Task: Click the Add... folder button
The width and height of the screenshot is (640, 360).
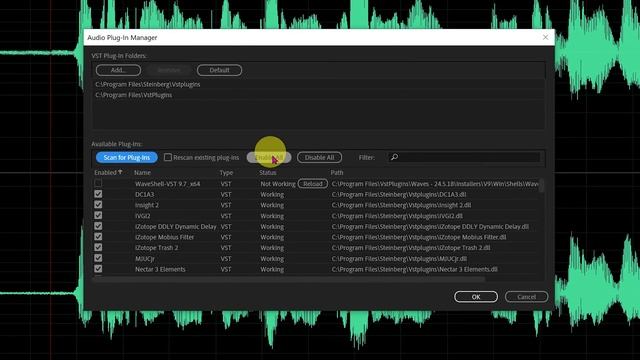Action: click(x=118, y=70)
